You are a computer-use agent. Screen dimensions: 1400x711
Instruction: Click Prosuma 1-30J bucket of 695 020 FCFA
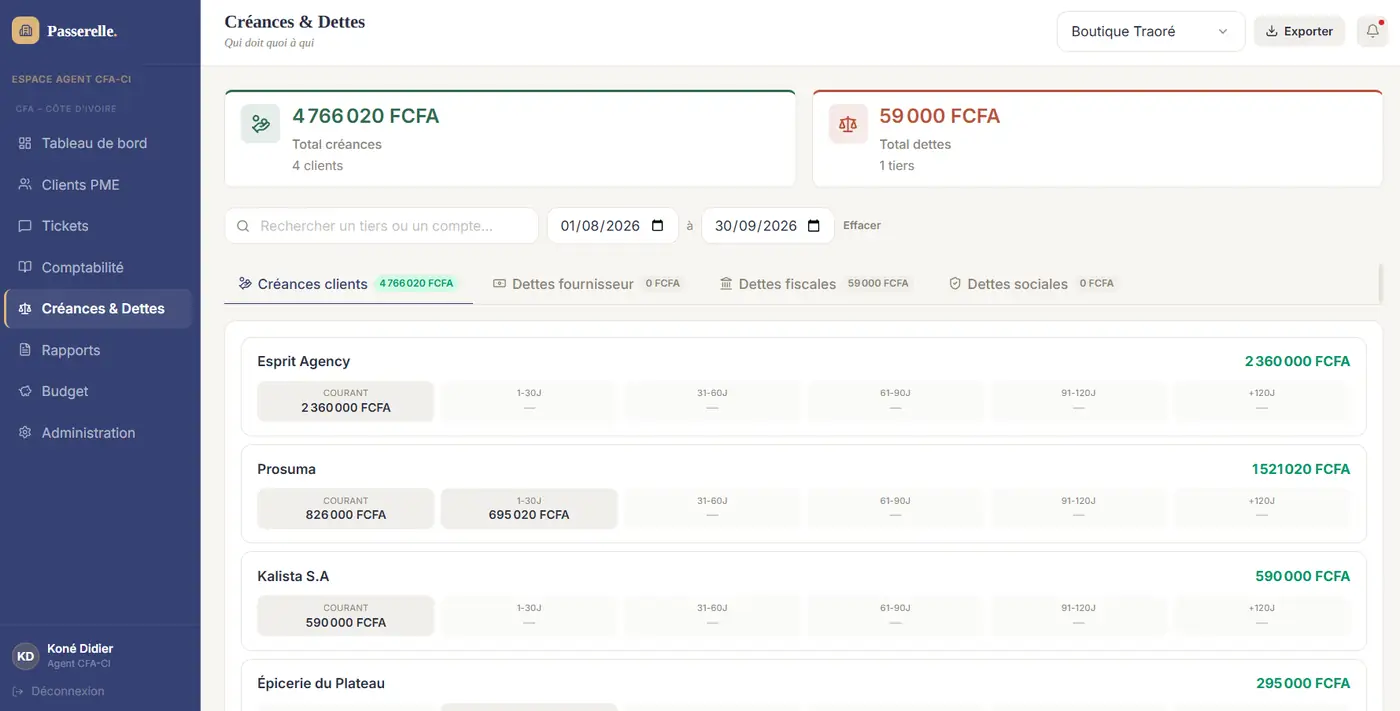point(529,508)
